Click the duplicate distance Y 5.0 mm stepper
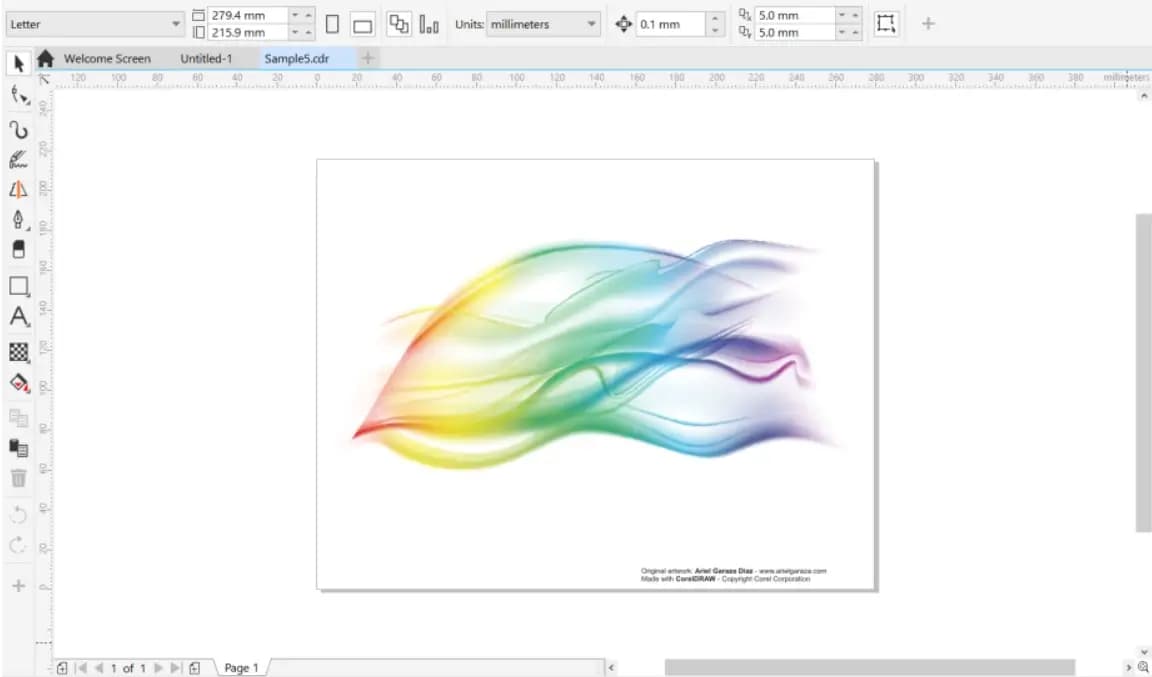The image size is (1152, 677). [x=849, y=32]
